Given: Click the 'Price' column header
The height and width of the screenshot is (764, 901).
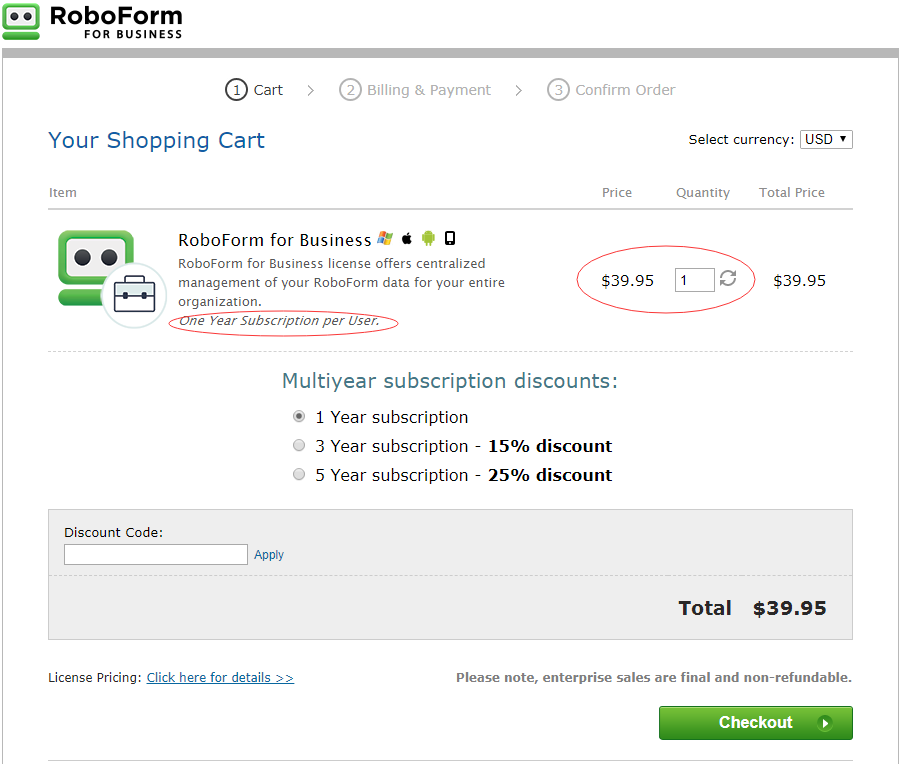Looking at the screenshot, I should coord(617,193).
